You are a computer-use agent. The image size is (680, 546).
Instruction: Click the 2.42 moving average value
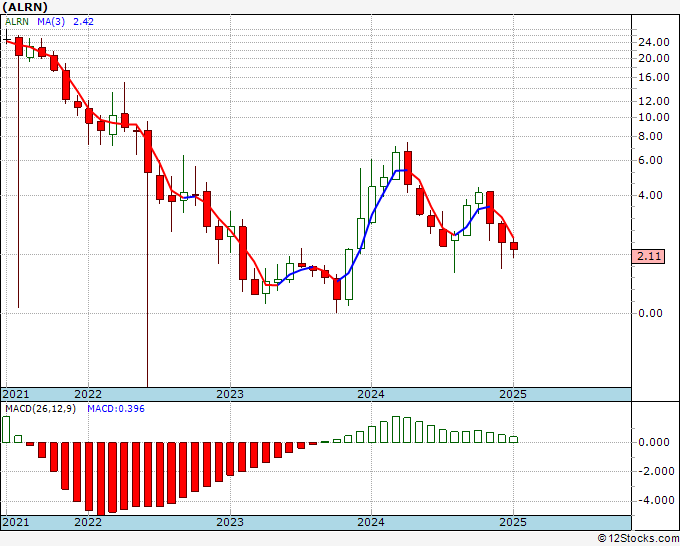[x=83, y=22]
